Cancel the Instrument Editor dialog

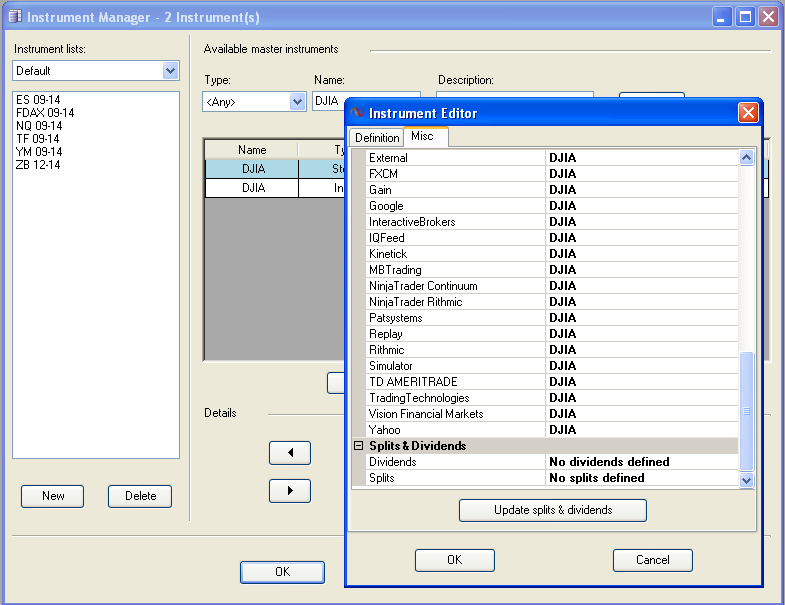(653, 560)
